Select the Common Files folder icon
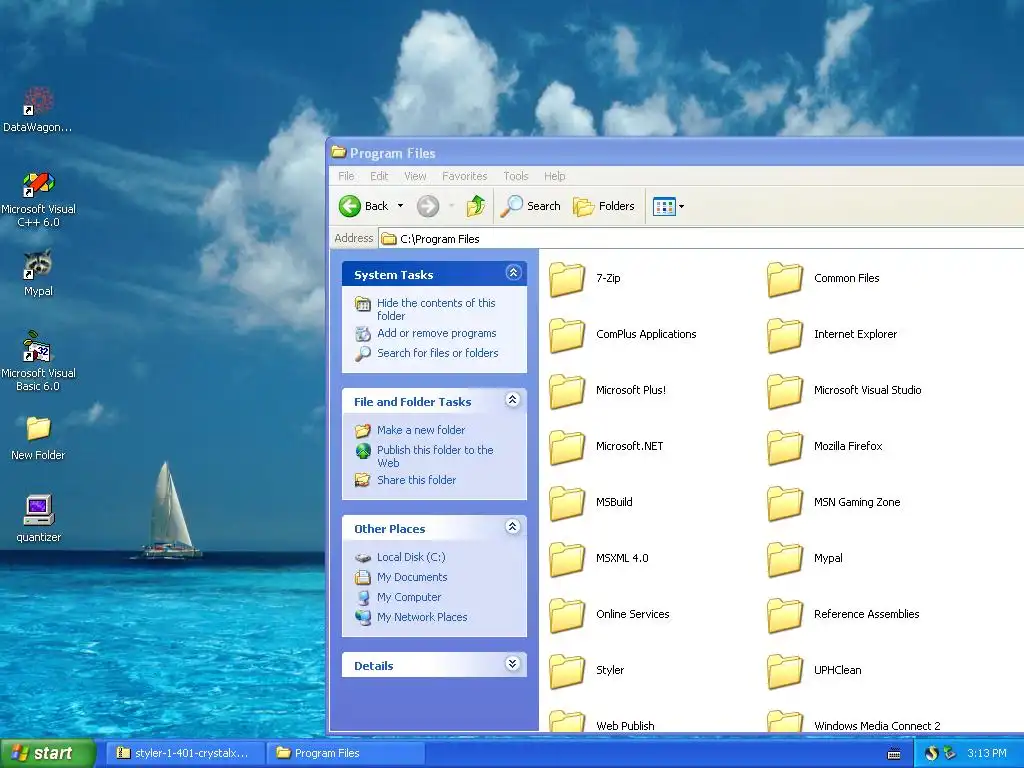The width and height of the screenshot is (1024, 768). [x=785, y=280]
